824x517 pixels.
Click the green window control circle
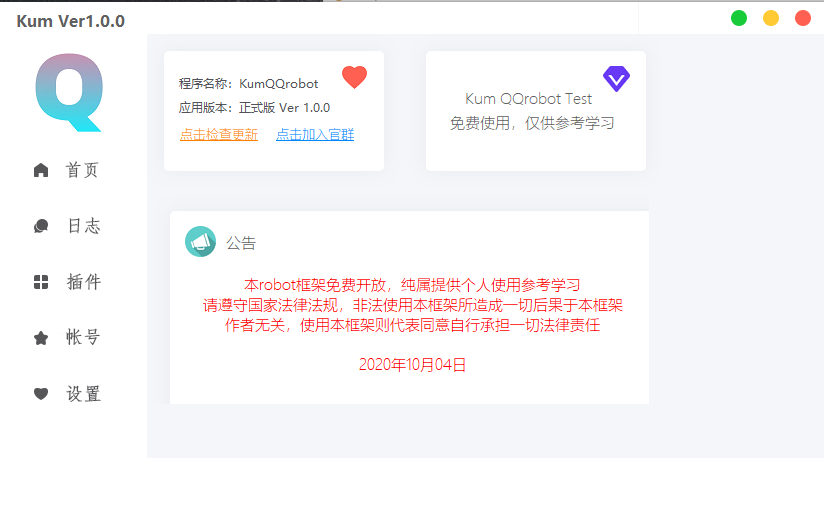[739, 18]
